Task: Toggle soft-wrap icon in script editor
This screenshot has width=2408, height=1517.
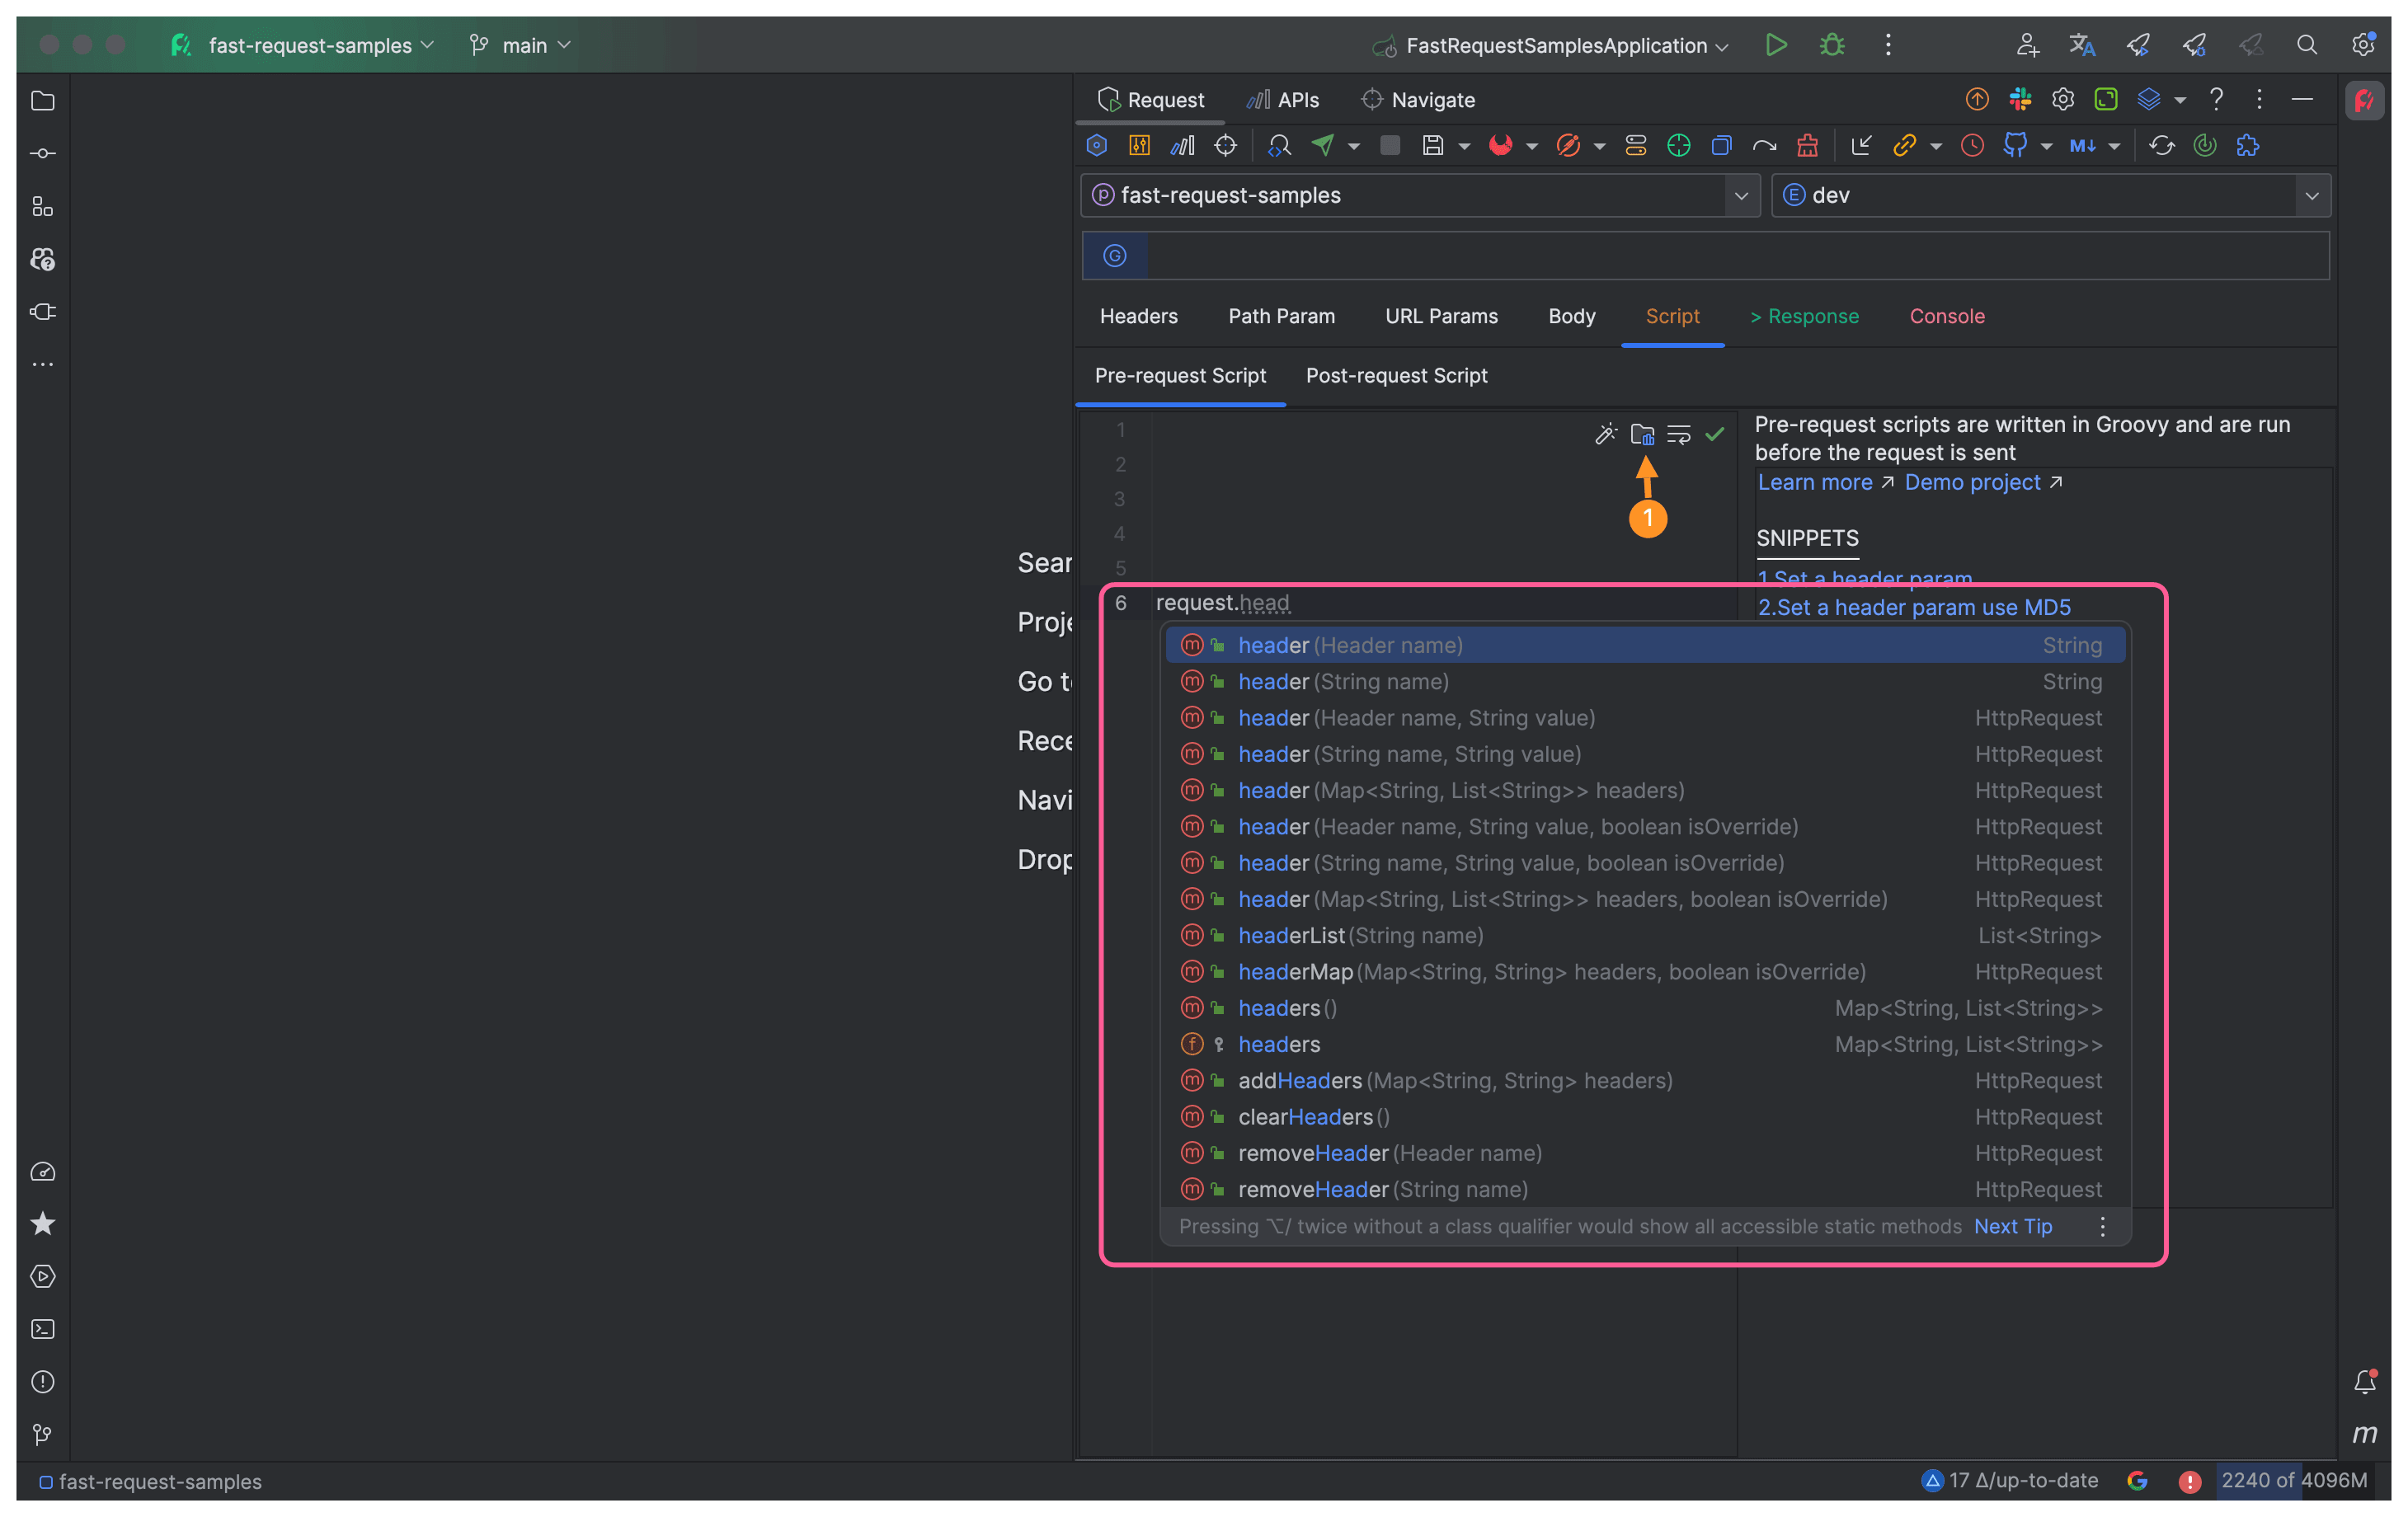Action: (1679, 434)
